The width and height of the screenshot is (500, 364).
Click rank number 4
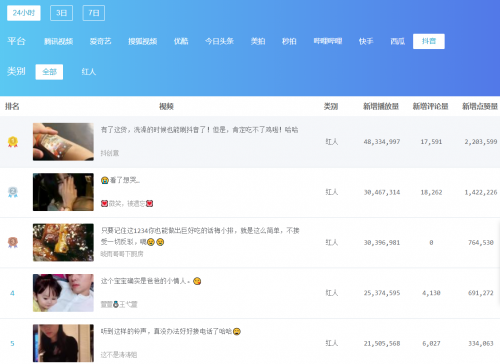click(x=12, y=293)
